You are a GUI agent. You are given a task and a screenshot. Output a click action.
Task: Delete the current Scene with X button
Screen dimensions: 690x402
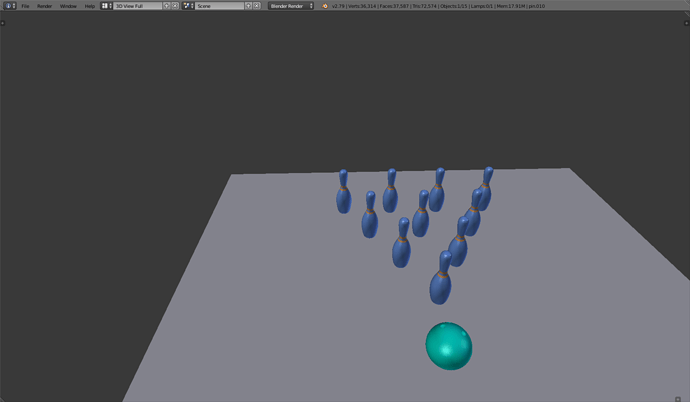[x=257, y=6]
